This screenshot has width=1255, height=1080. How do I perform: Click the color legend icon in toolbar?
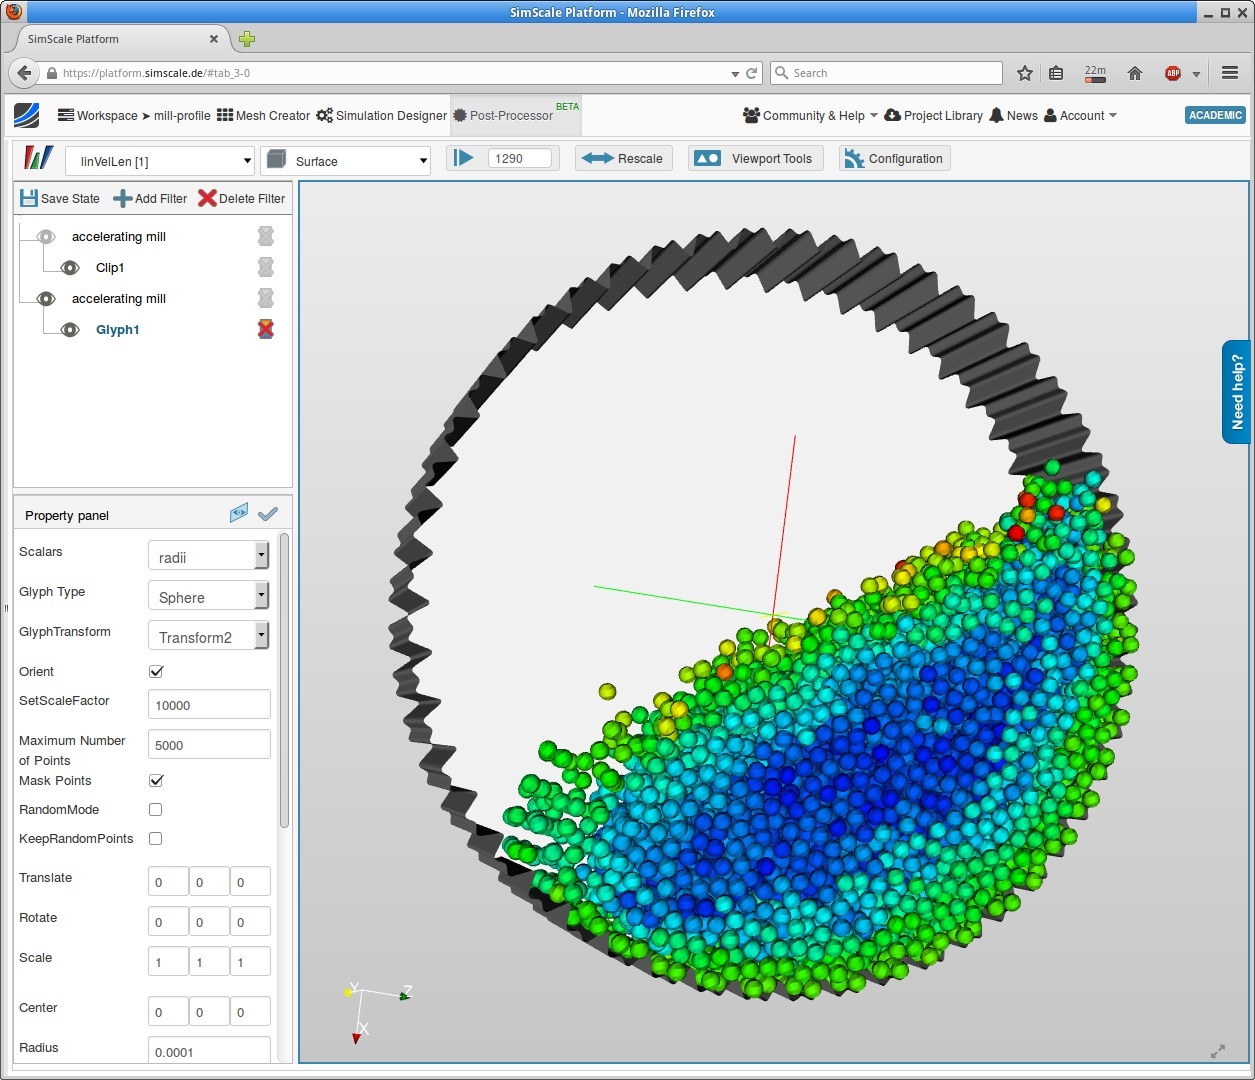(x=38, y=159)
